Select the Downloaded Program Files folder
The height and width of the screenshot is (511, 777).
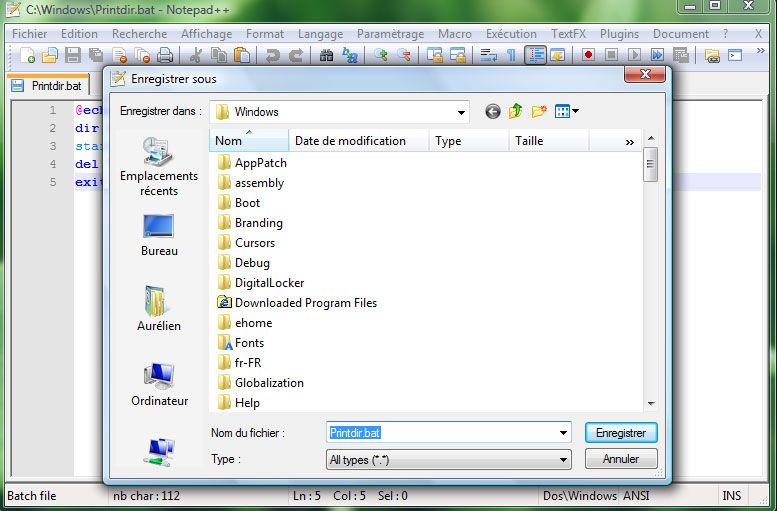297,302
